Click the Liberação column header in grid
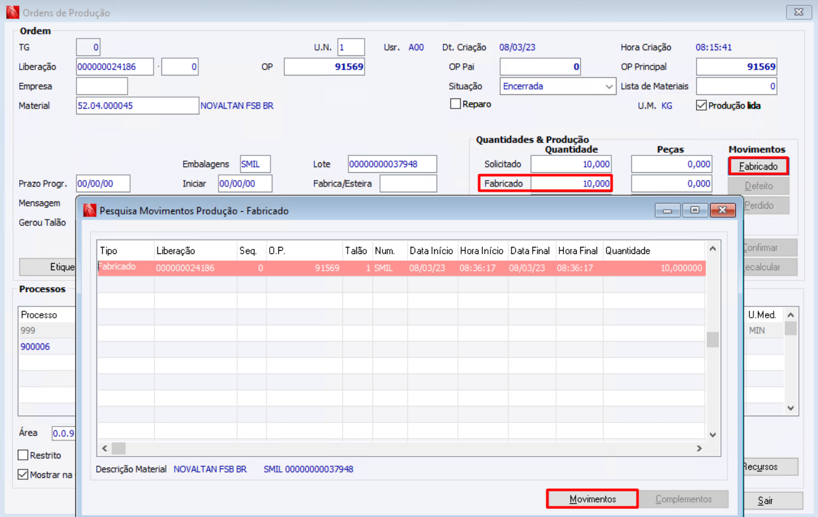This screenshot has width=818, height=517. pos(196,251)
